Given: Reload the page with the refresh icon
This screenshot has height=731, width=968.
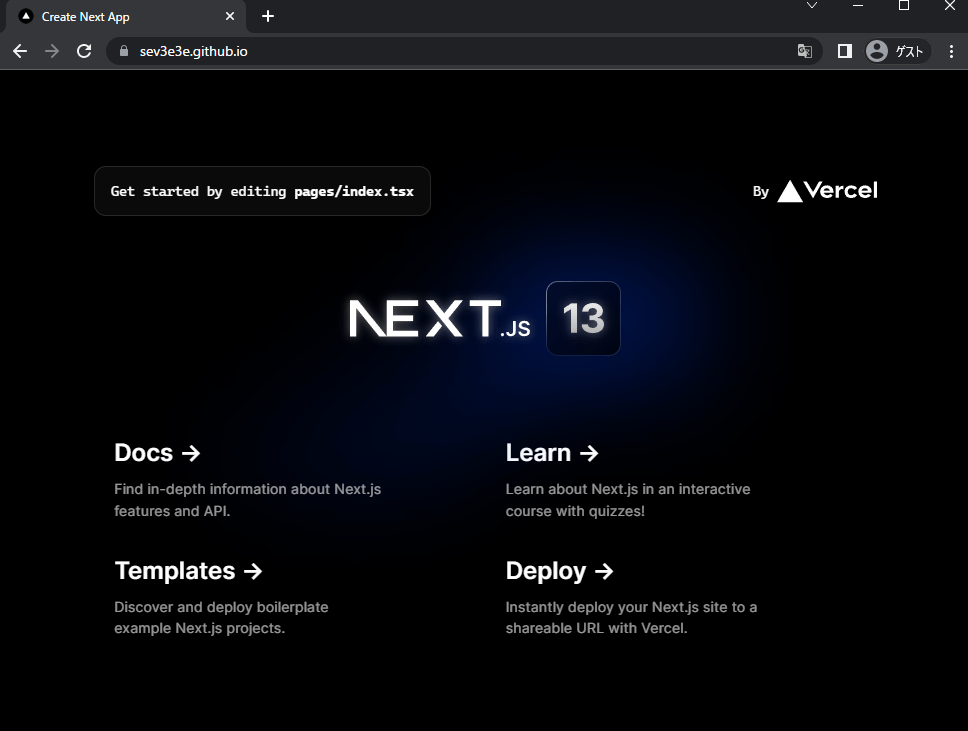Looking at the screenshot, I should [x=84, y=51].
